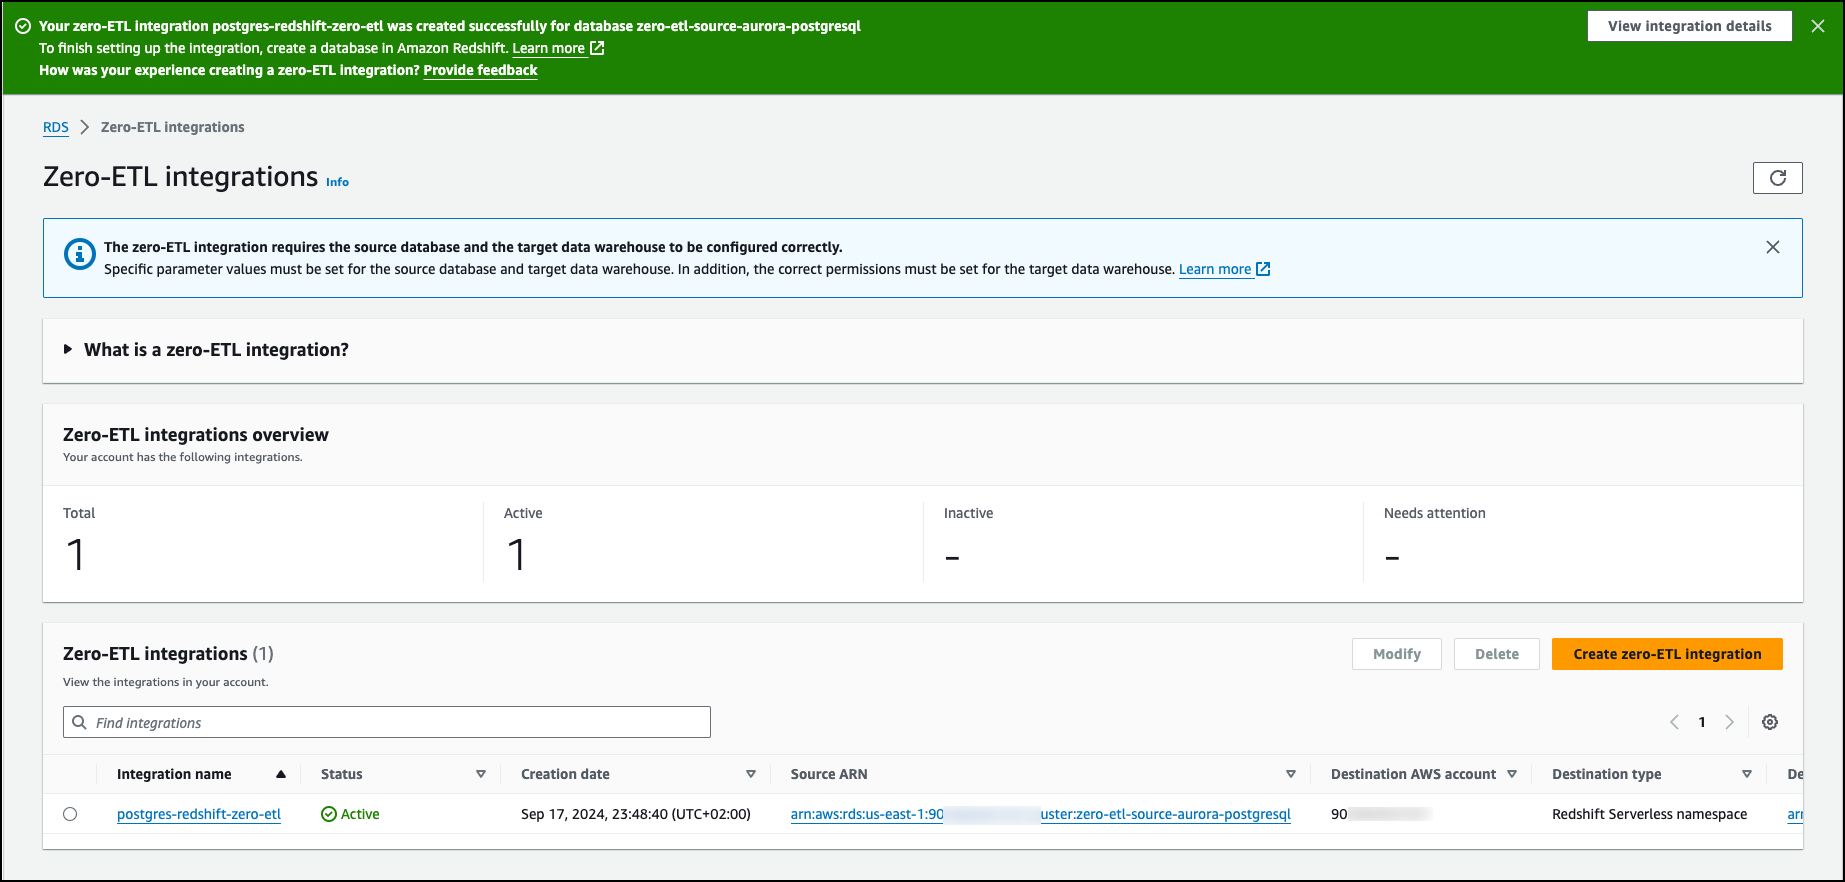This screenshot has height=882, width=1845.
Task: Click the Zero-ETL integrations overview heading
Action: [x=196, y=435]
